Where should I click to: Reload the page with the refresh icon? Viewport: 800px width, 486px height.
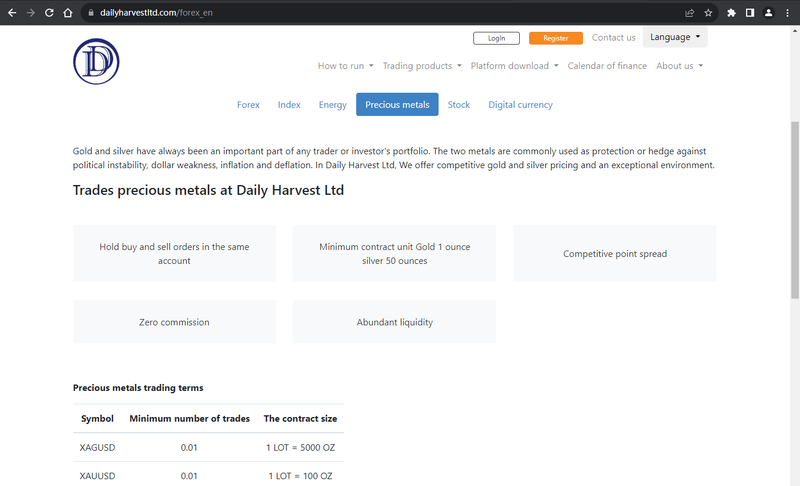[49, 13]
